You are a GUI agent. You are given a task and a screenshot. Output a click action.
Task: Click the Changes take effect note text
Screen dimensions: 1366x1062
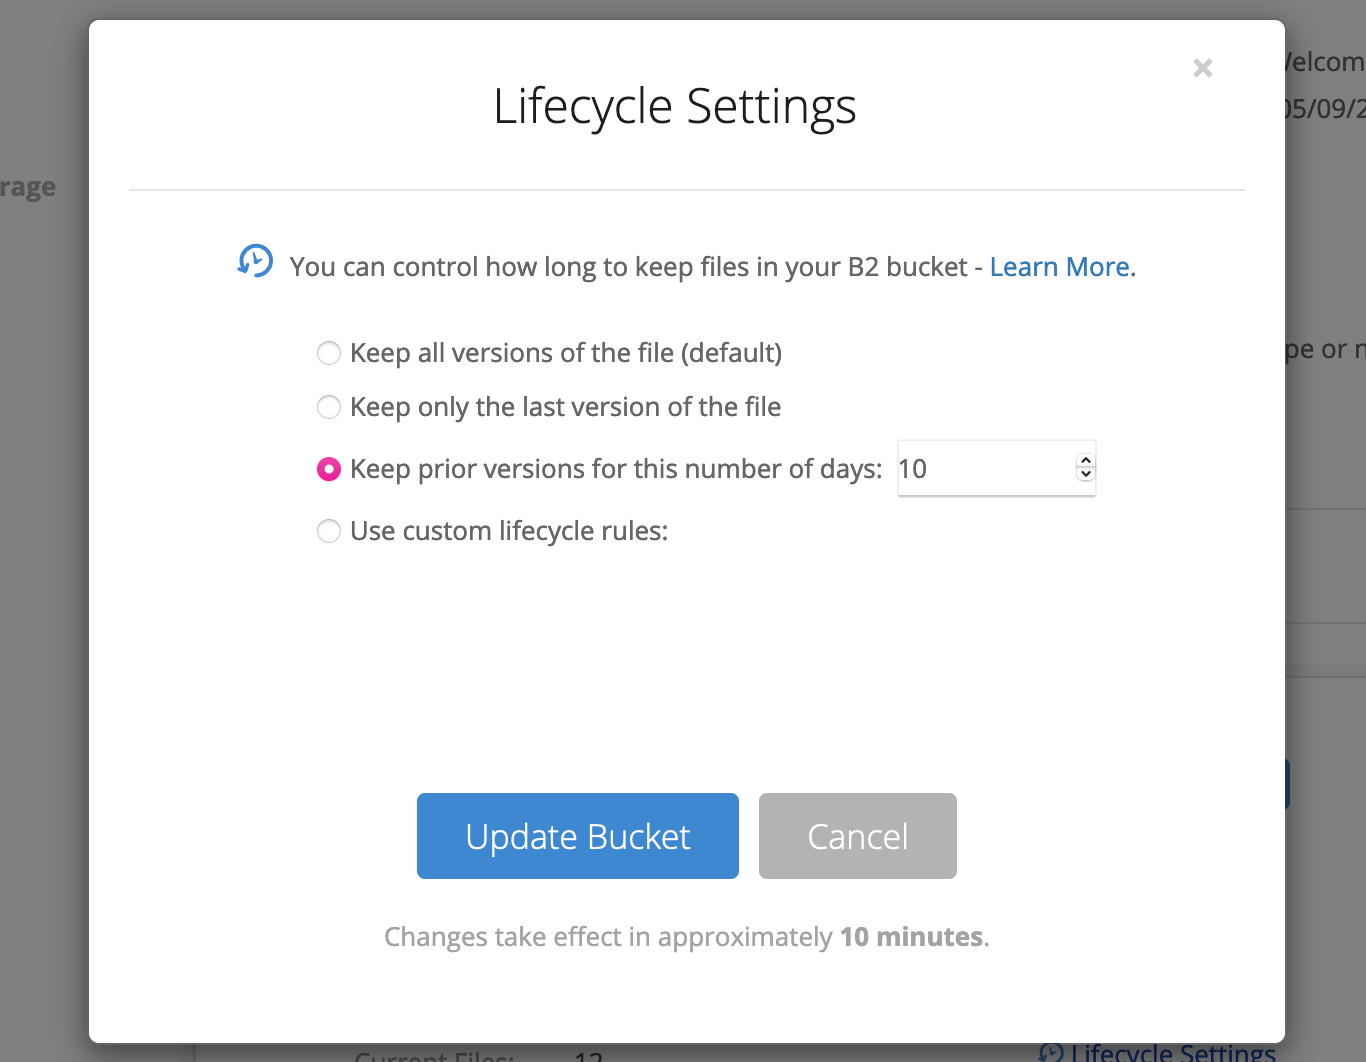click(x=686, y=937)
